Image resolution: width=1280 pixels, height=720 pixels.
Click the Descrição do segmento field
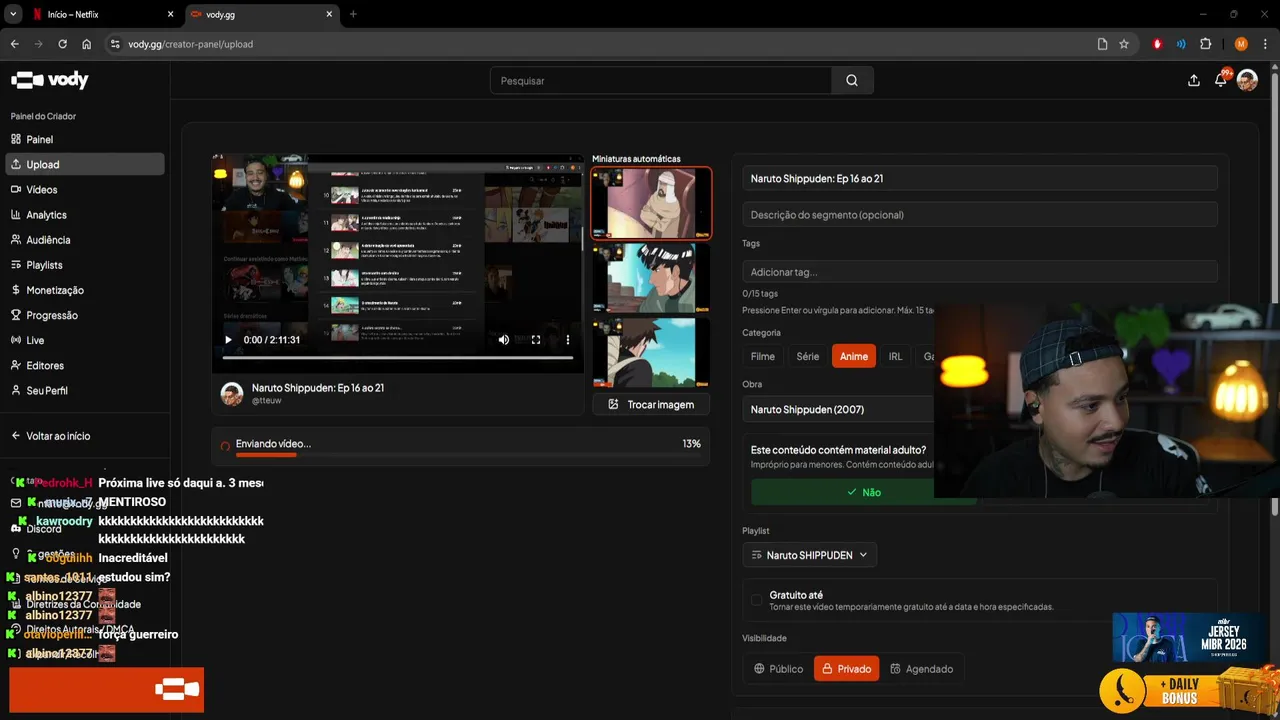point(980,214)
